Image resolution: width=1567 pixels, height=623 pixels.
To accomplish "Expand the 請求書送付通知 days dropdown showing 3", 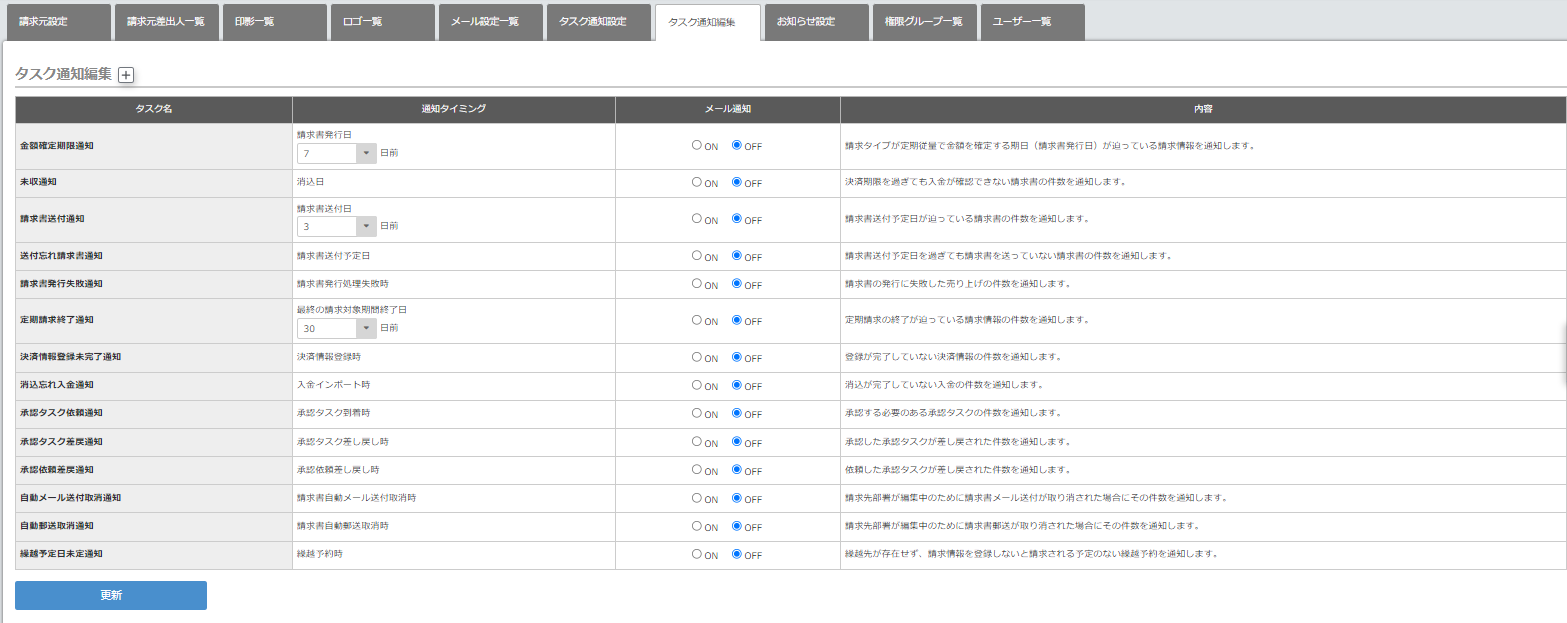I will point(336,226).
